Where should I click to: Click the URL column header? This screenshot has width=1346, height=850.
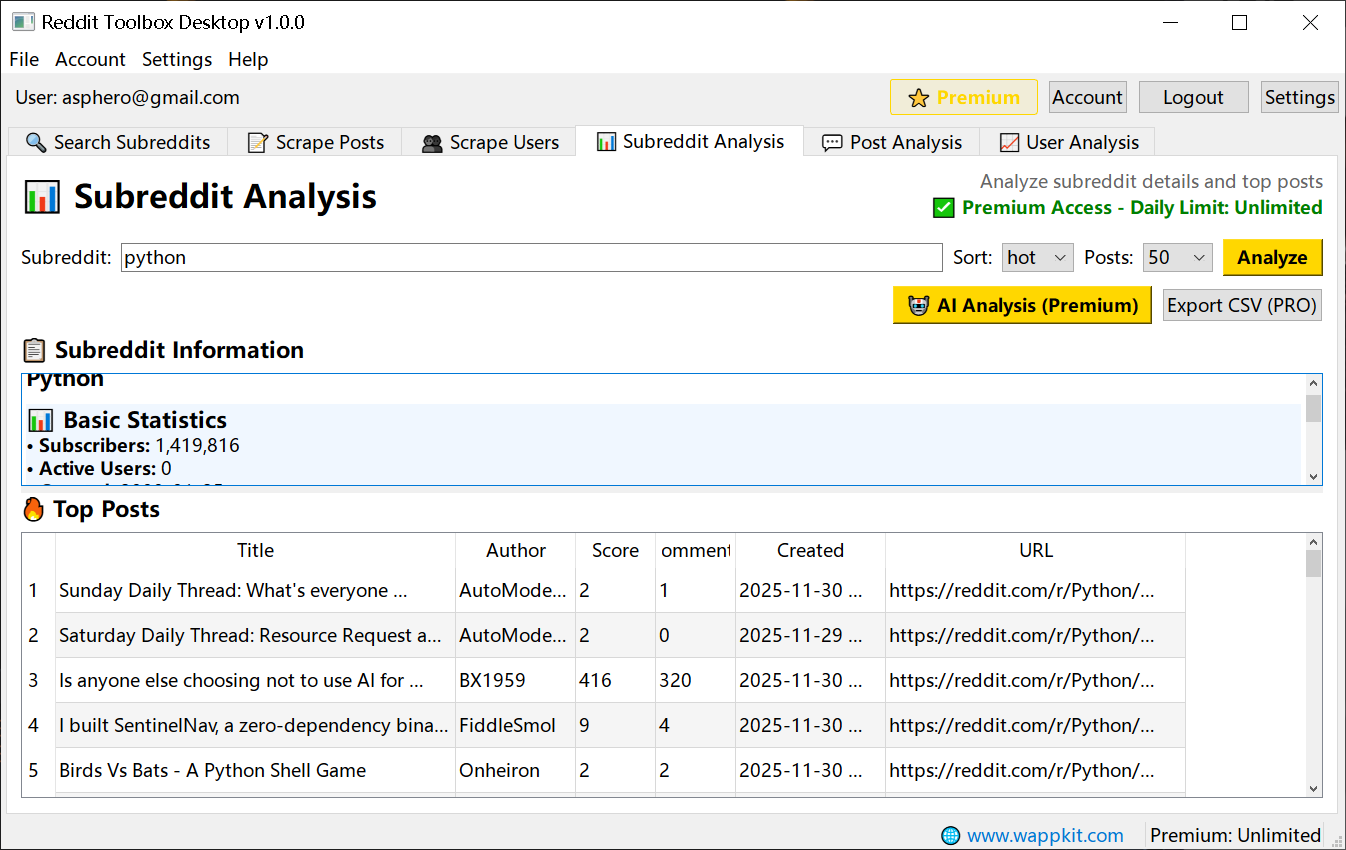pyautogui.click(x=1036, y=550)
